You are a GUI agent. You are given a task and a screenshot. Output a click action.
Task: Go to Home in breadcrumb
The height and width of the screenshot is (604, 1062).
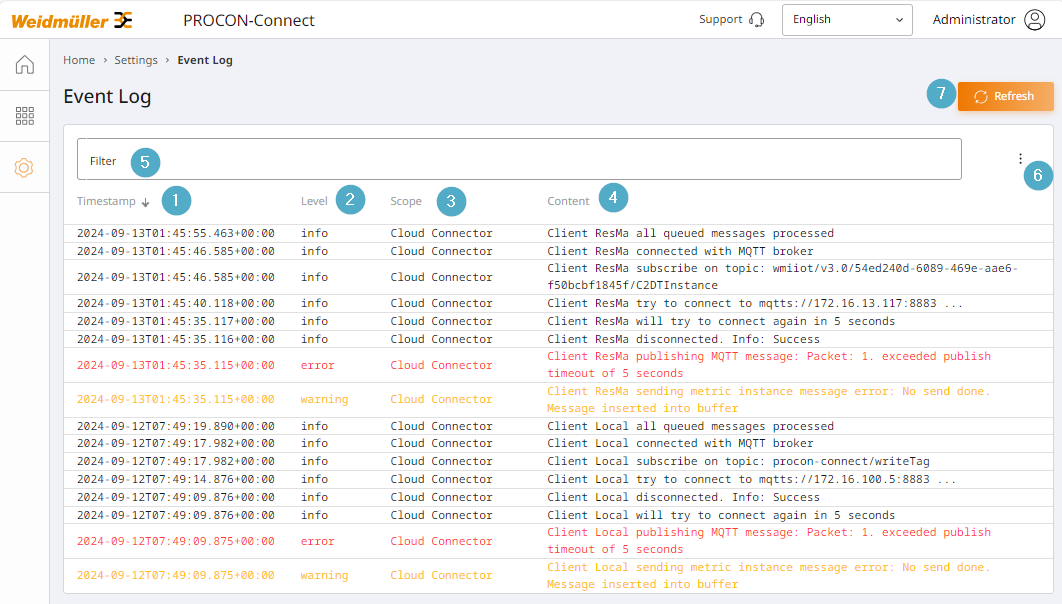79,60
